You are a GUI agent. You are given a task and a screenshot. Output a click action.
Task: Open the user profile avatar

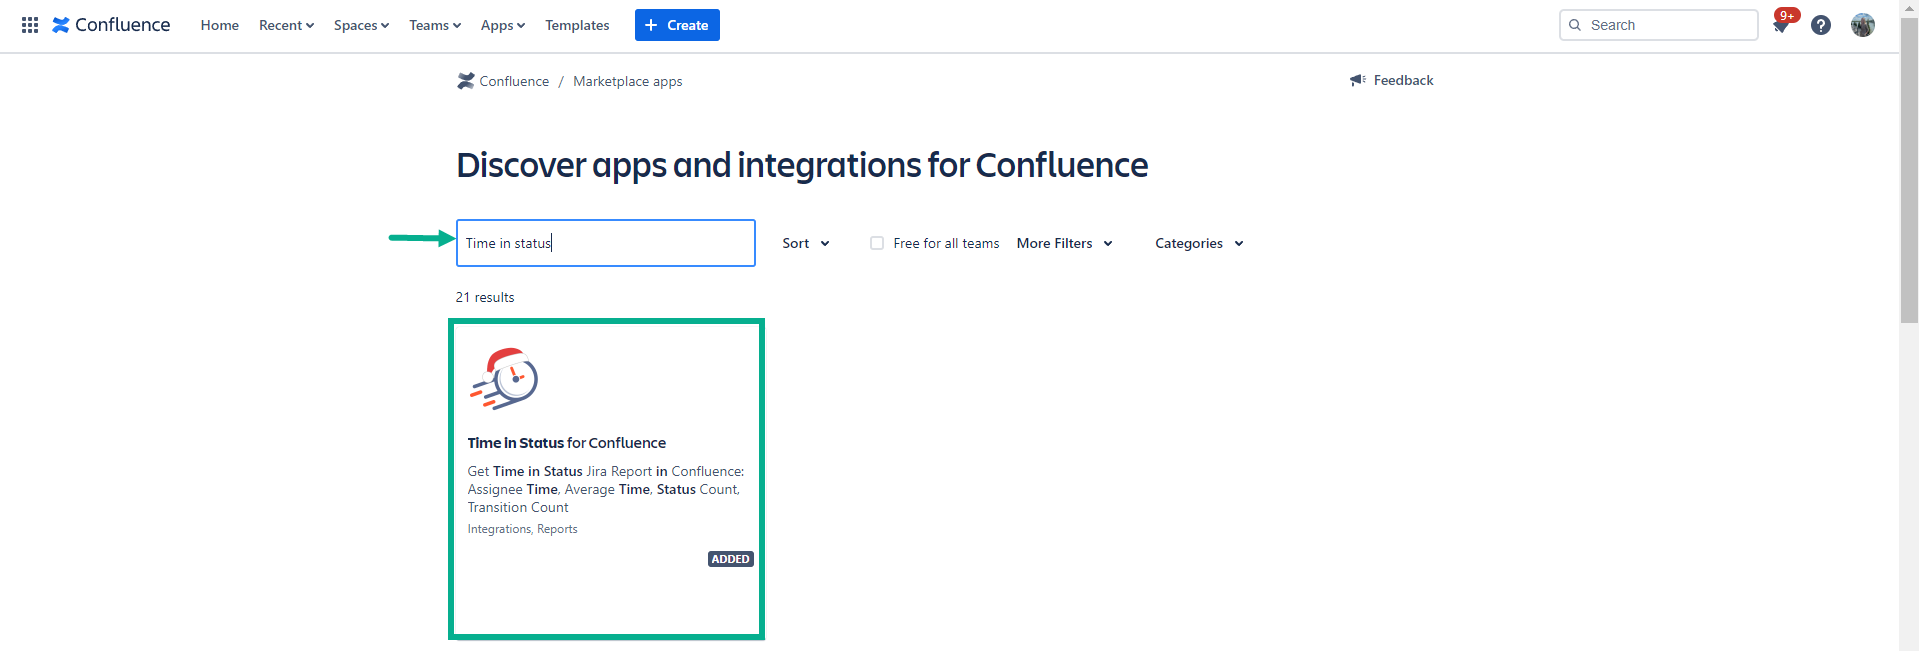pyautogui.click(x=1862, y=25)
